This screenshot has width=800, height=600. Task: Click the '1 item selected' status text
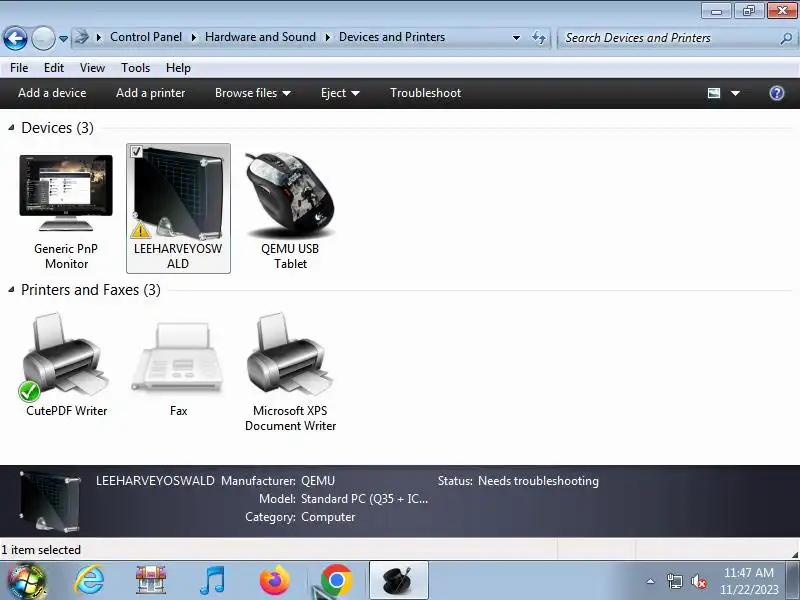point(41,549)
